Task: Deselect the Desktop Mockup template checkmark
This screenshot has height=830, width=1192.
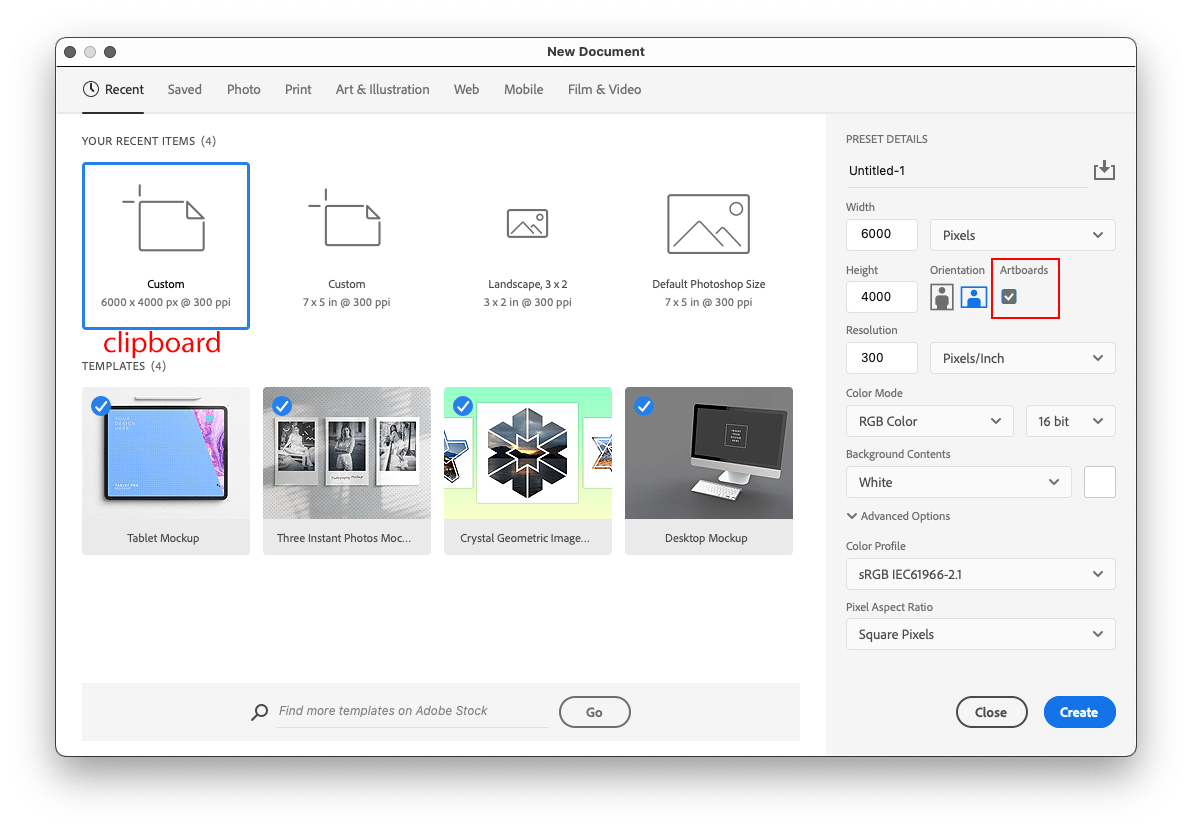Action: (643, 406)
